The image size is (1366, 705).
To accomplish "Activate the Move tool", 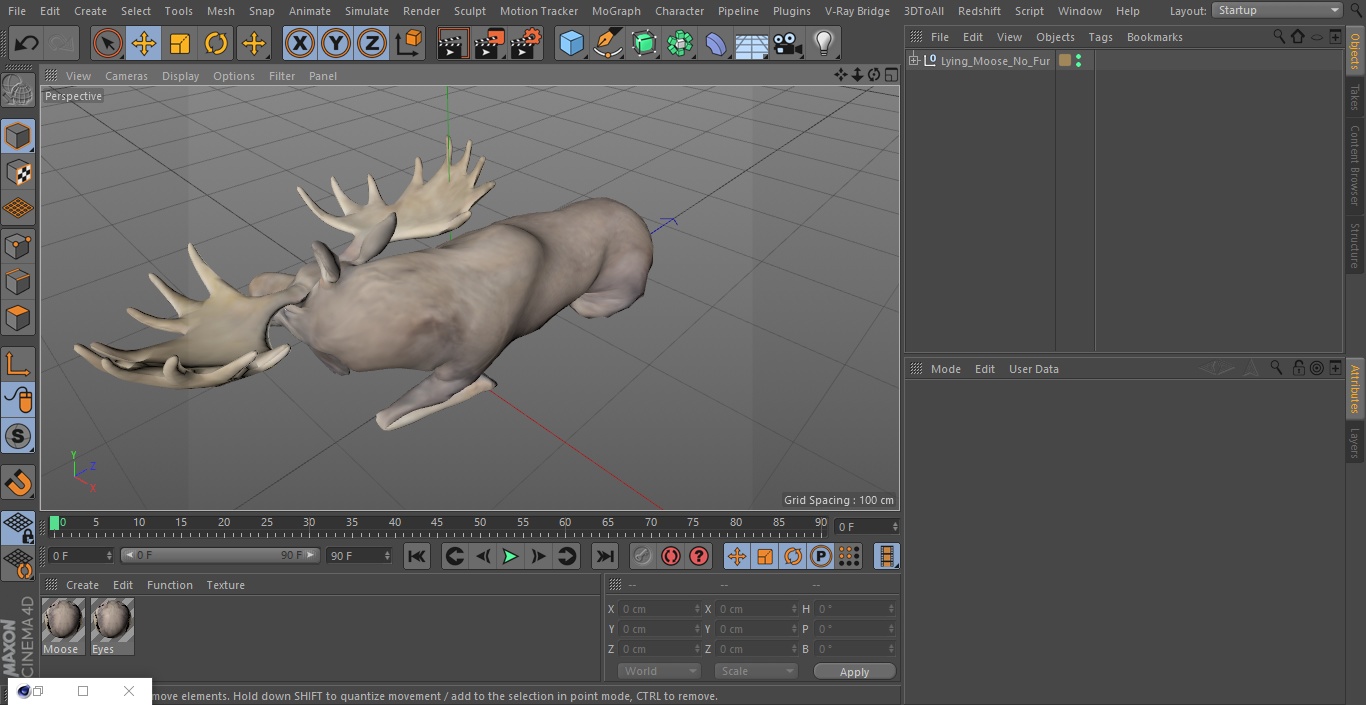I will [143, 43].
